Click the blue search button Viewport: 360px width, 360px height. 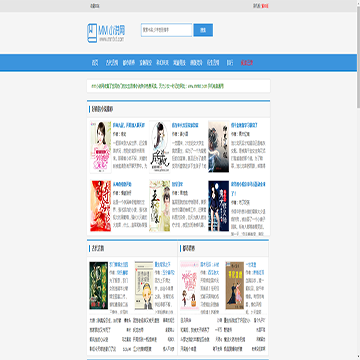203,30
